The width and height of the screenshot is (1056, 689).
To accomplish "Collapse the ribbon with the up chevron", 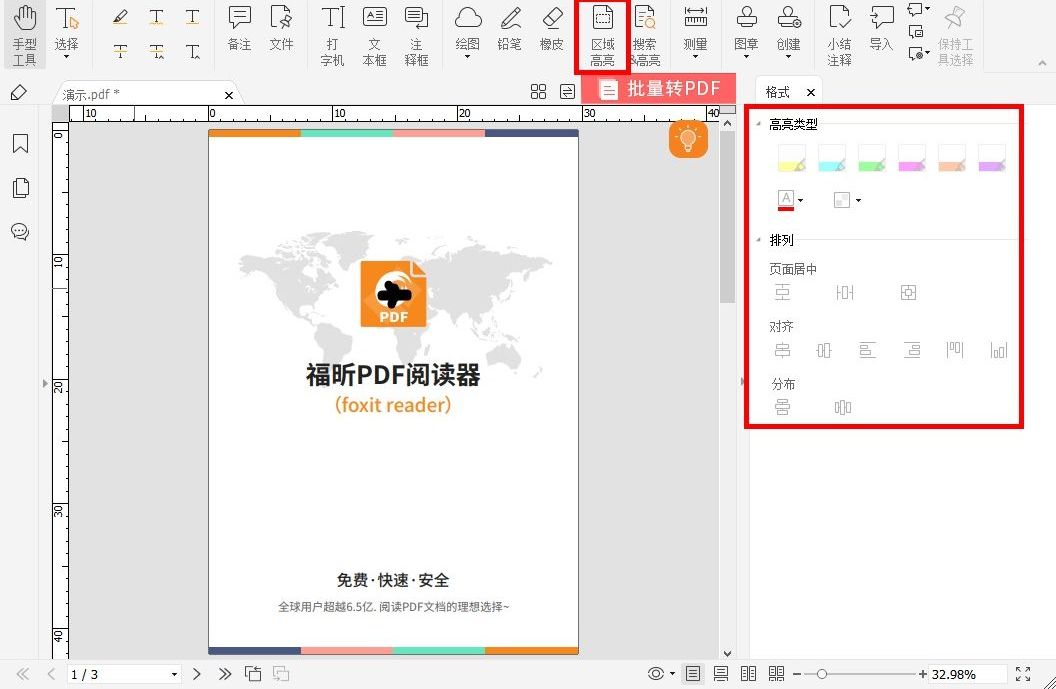I will coord(1043,63).
